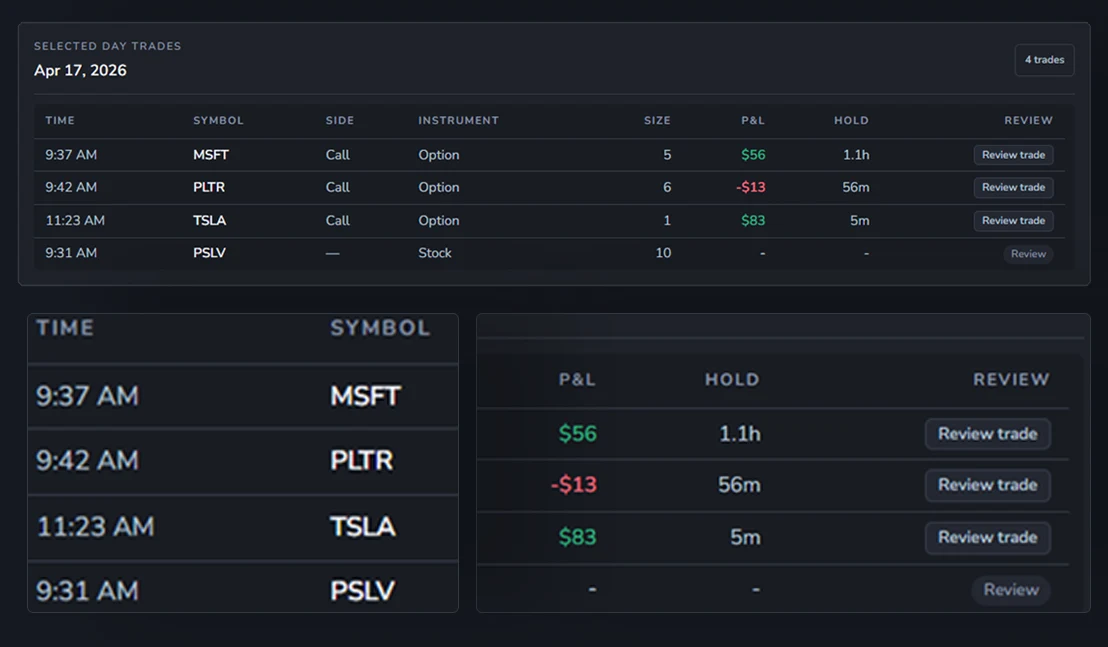
Task: Click the enlarged 5m hold value in the zoomed panel
Action: (x=745, y=538)
